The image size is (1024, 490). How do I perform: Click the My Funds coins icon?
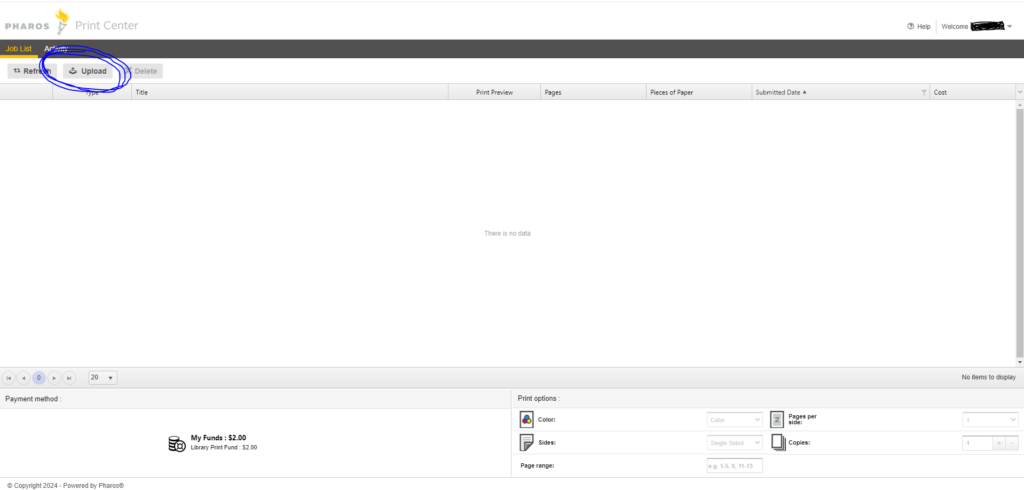tap(177, 444)
